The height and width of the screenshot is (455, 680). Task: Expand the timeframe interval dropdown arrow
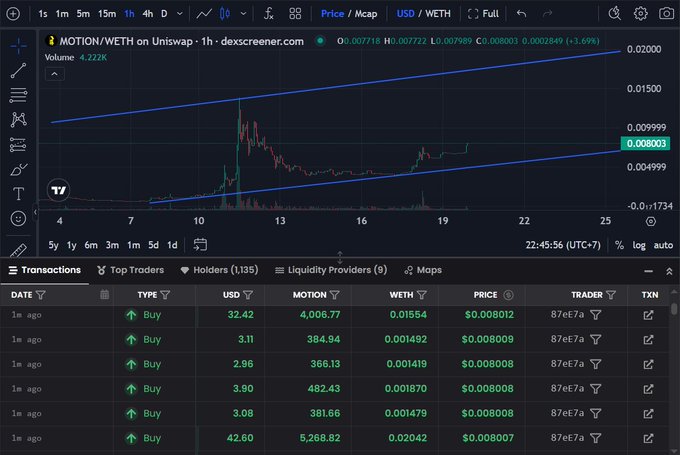(x=180, y=14)
